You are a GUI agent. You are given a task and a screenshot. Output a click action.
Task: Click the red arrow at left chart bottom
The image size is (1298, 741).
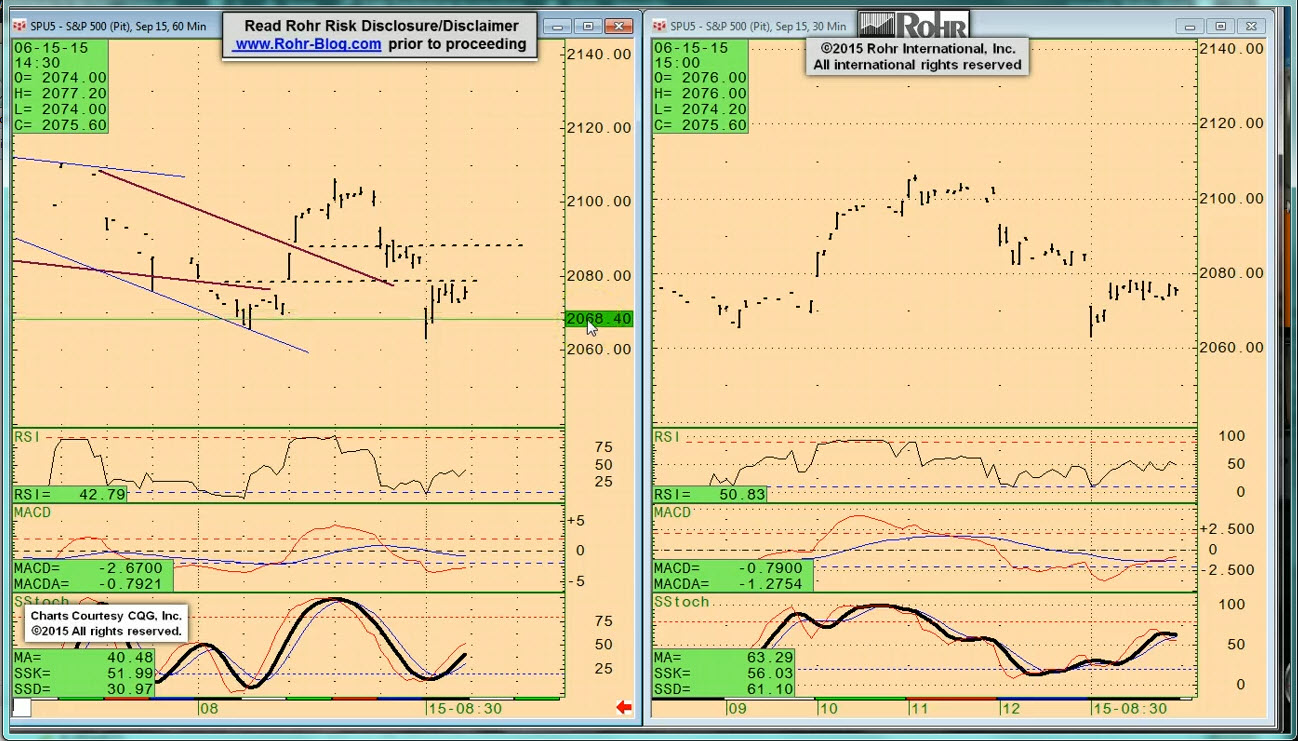pyautogui.click(x=624, y=708)
